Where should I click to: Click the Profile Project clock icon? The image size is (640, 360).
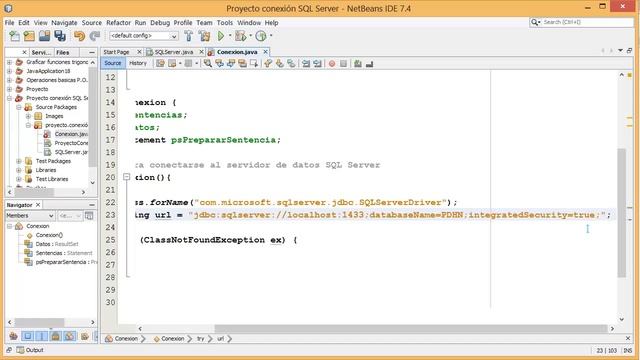261,36
